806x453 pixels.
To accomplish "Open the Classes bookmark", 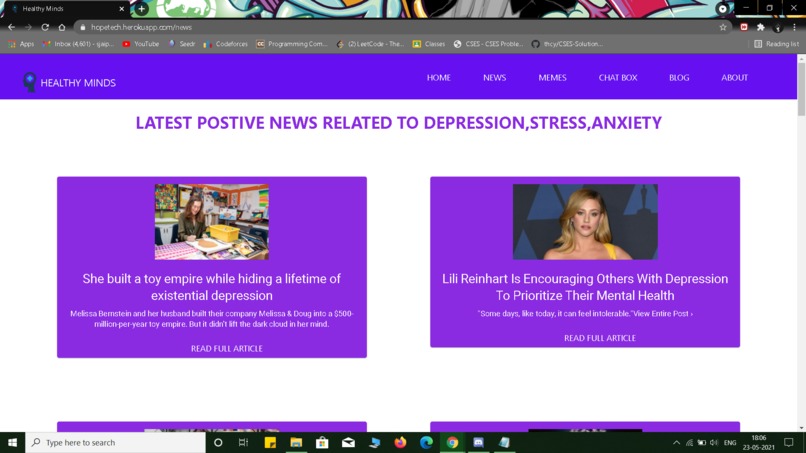I will (x=429, y=44).
